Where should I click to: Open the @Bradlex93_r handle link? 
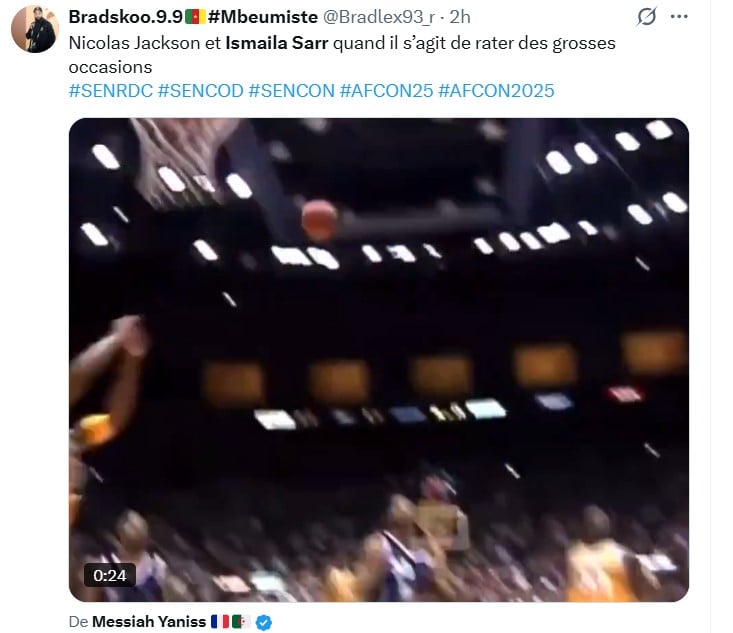(379, 17)
